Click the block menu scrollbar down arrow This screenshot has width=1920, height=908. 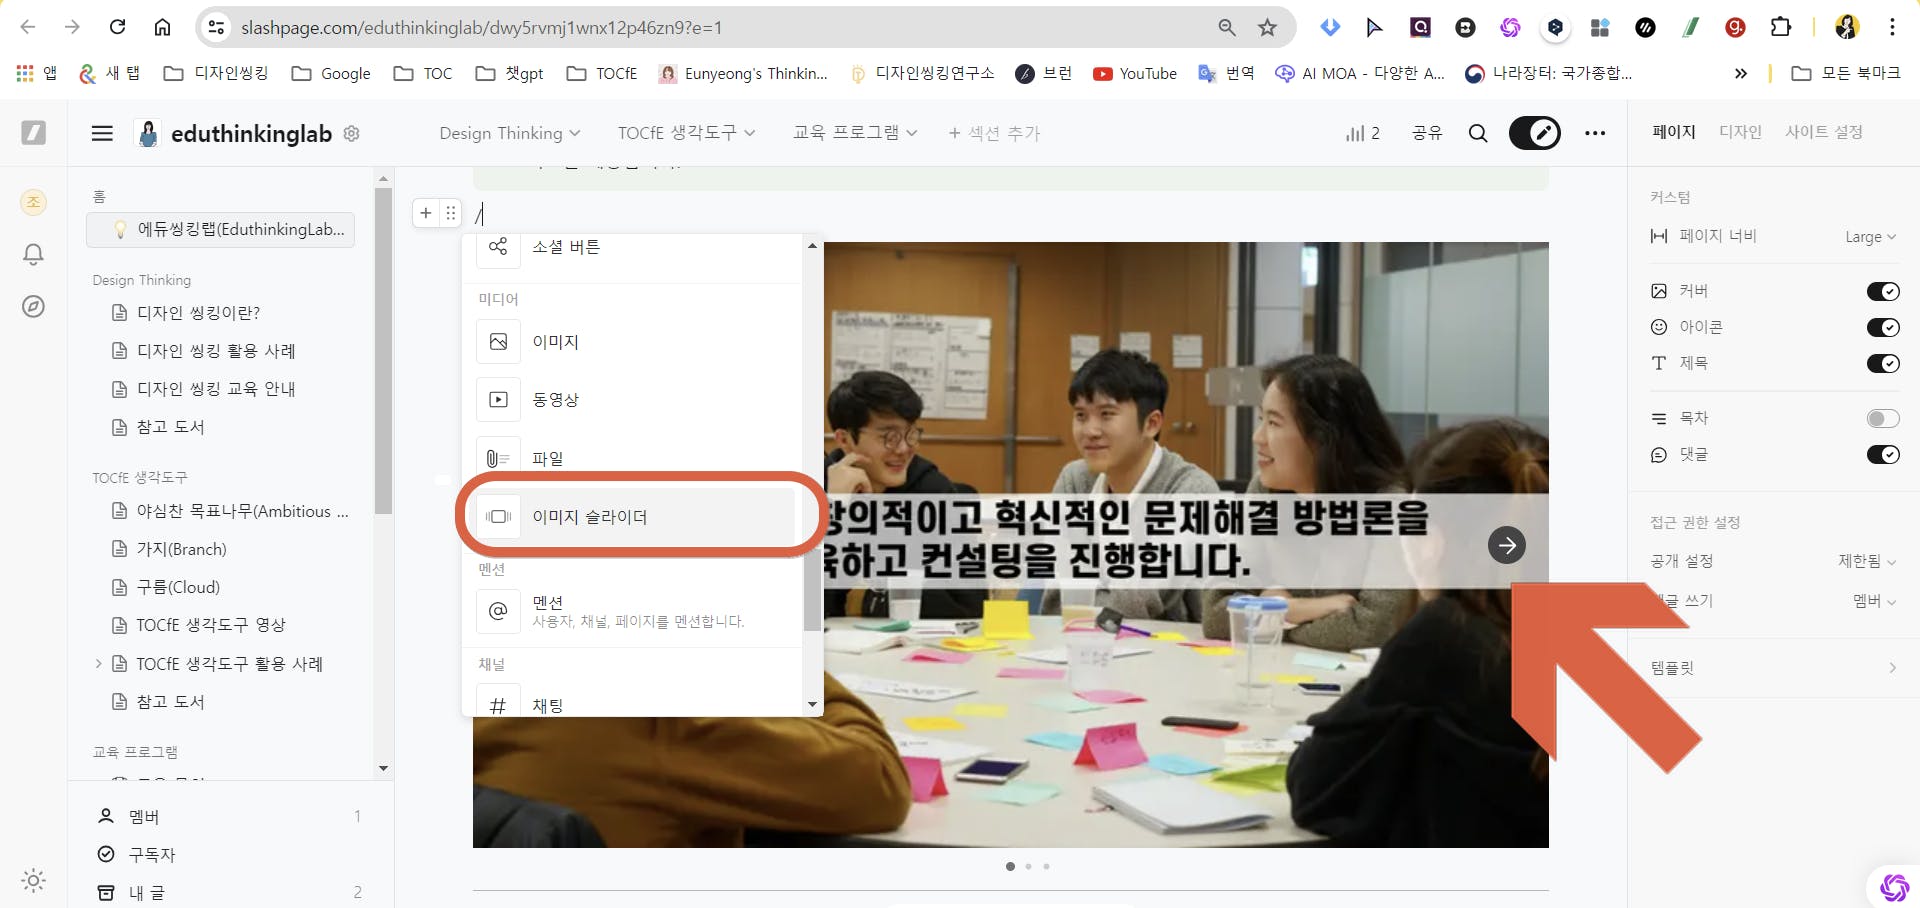pyautogui.click(x=812, y=705)
